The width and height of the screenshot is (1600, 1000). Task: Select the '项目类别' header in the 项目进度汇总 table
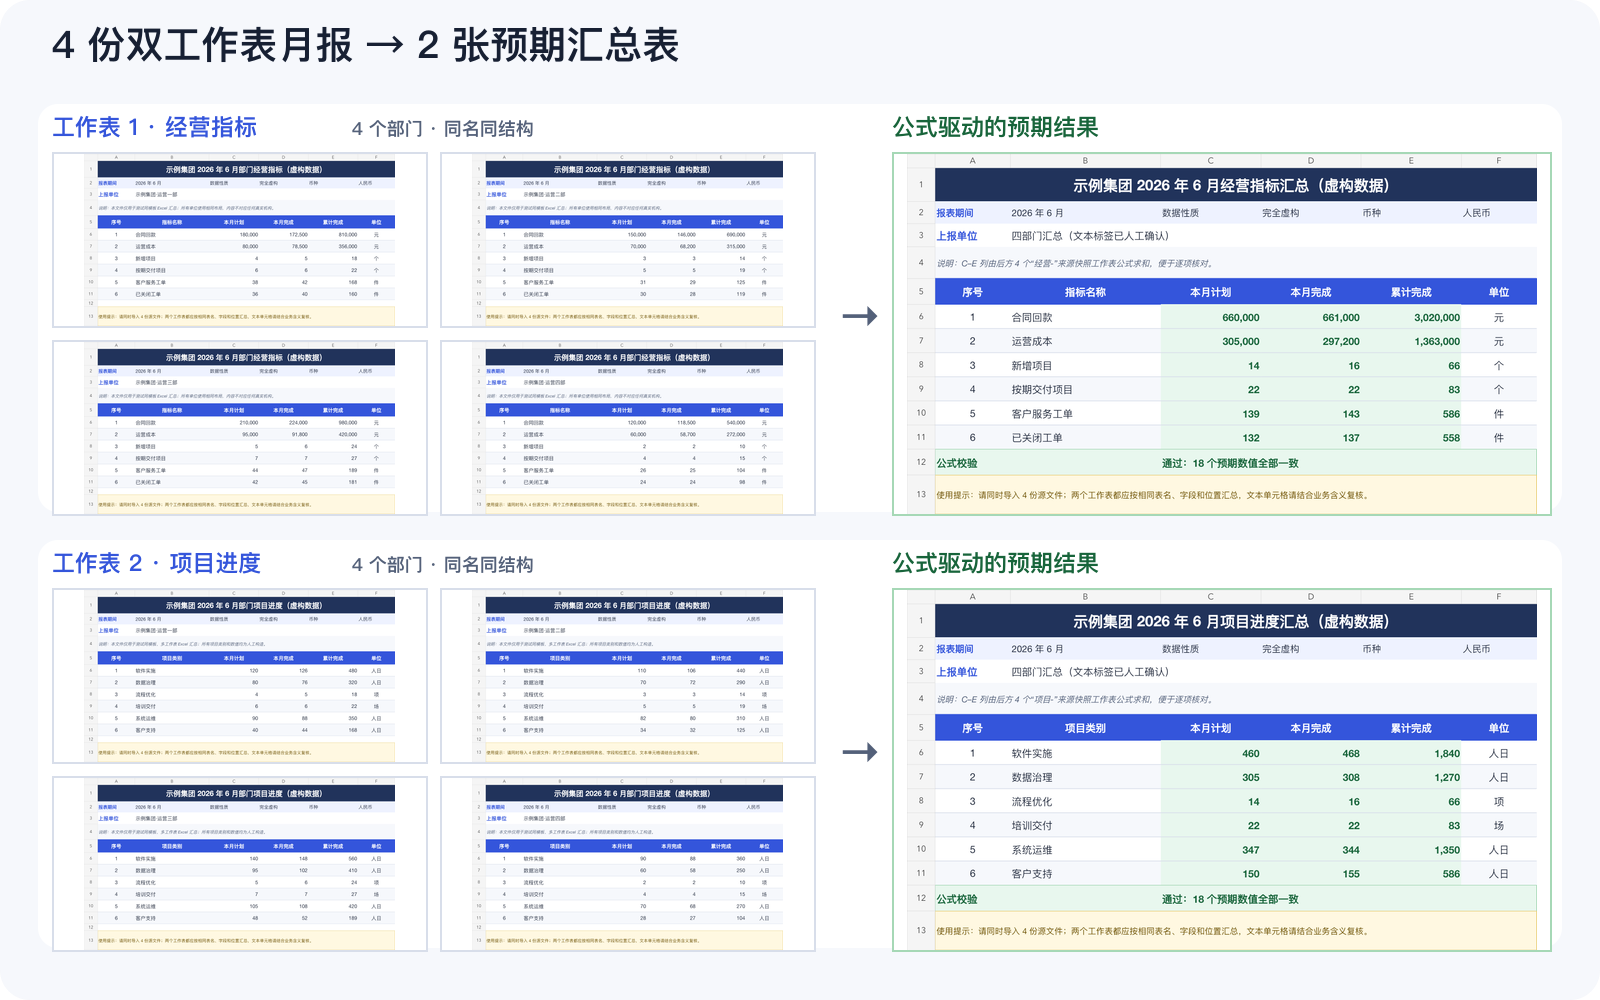coord(1085,728)
